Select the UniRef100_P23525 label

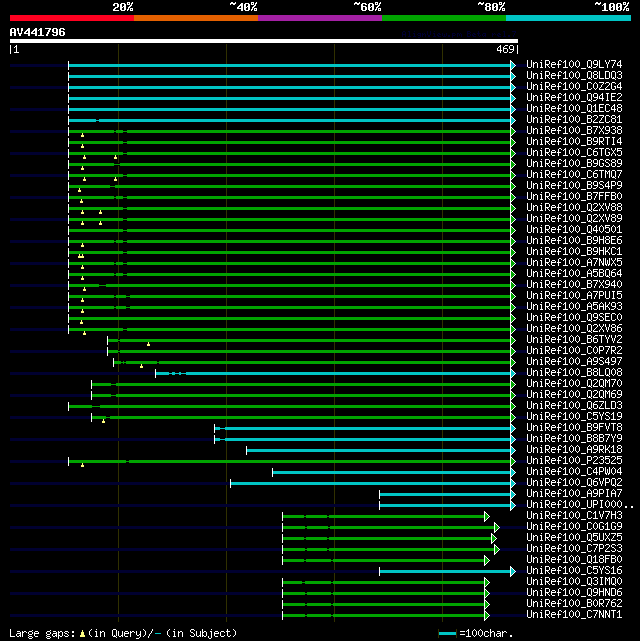574,461
